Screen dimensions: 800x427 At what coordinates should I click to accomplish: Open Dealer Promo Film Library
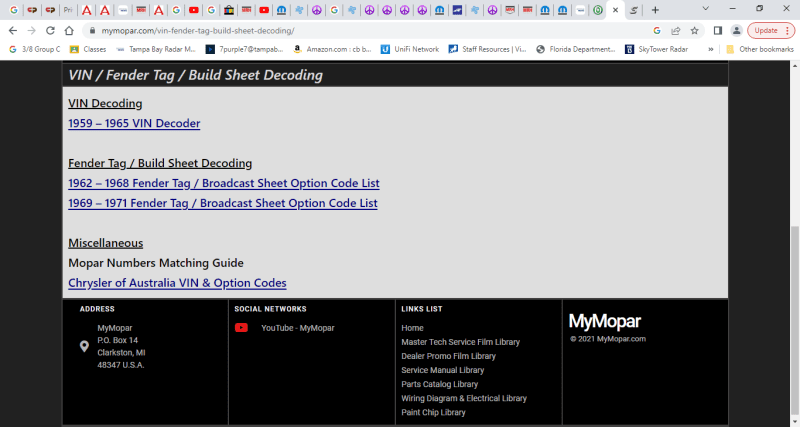coord(448,356)
